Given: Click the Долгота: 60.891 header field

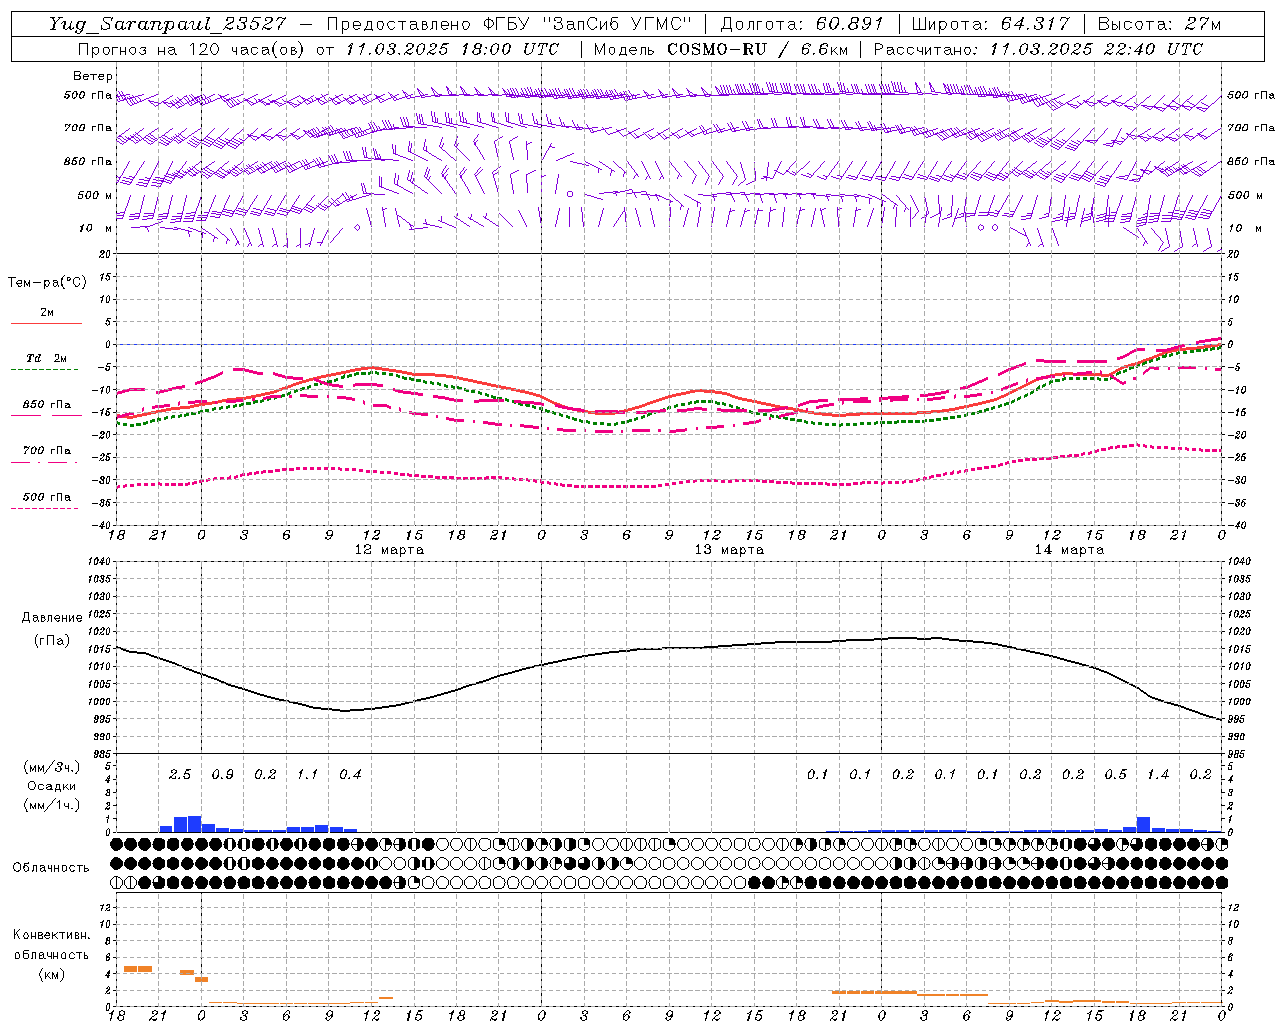Looking at the screenshot, I should (x=802, y=24).
